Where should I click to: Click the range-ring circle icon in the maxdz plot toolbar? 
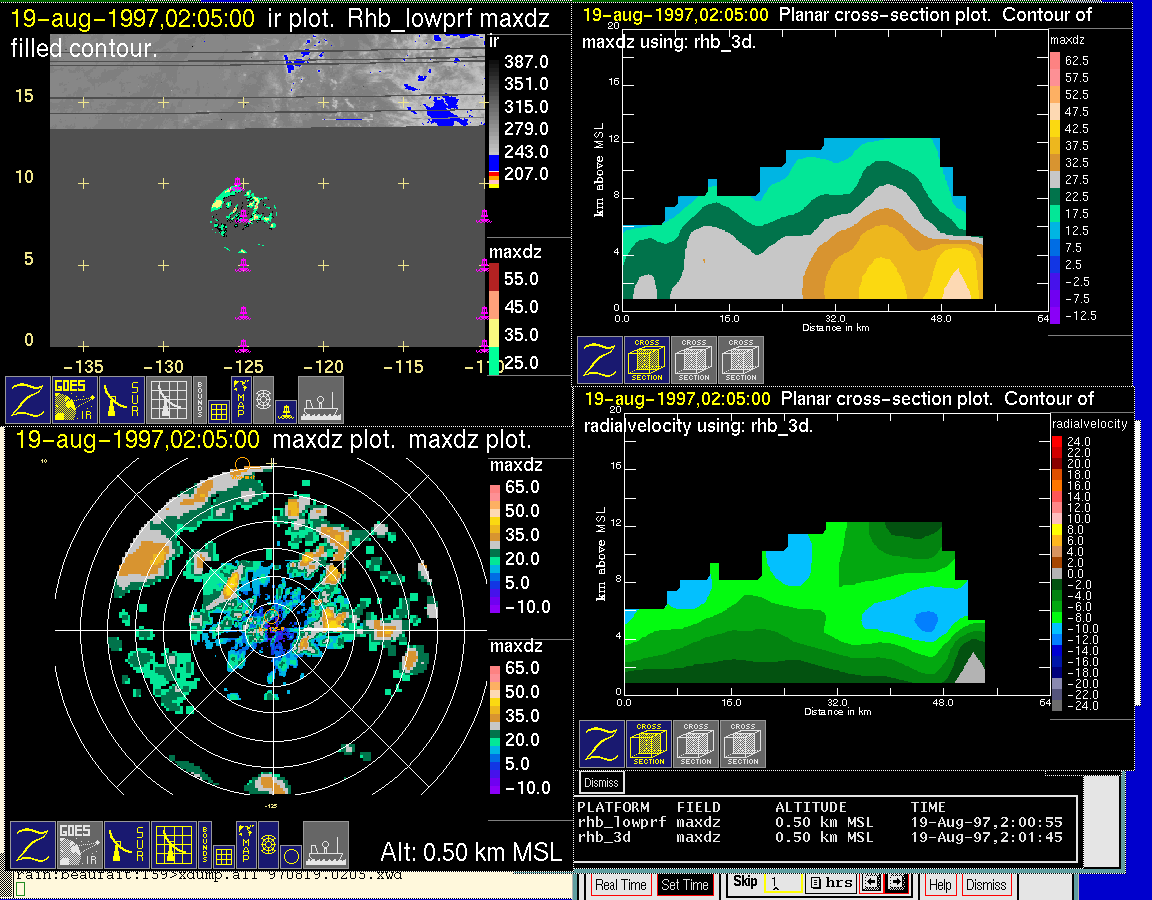[x=290, y=856]
